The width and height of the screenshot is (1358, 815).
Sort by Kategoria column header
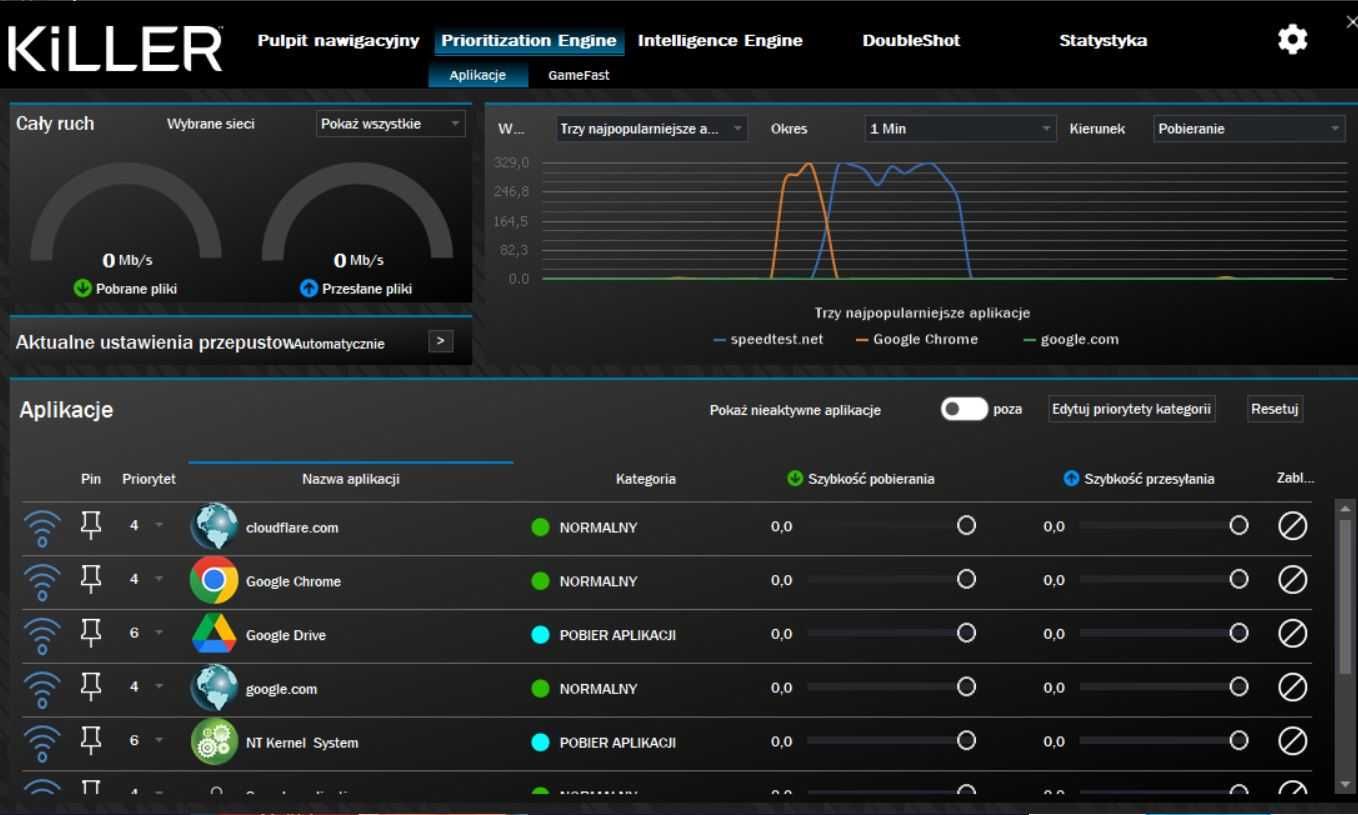[646, 479]
